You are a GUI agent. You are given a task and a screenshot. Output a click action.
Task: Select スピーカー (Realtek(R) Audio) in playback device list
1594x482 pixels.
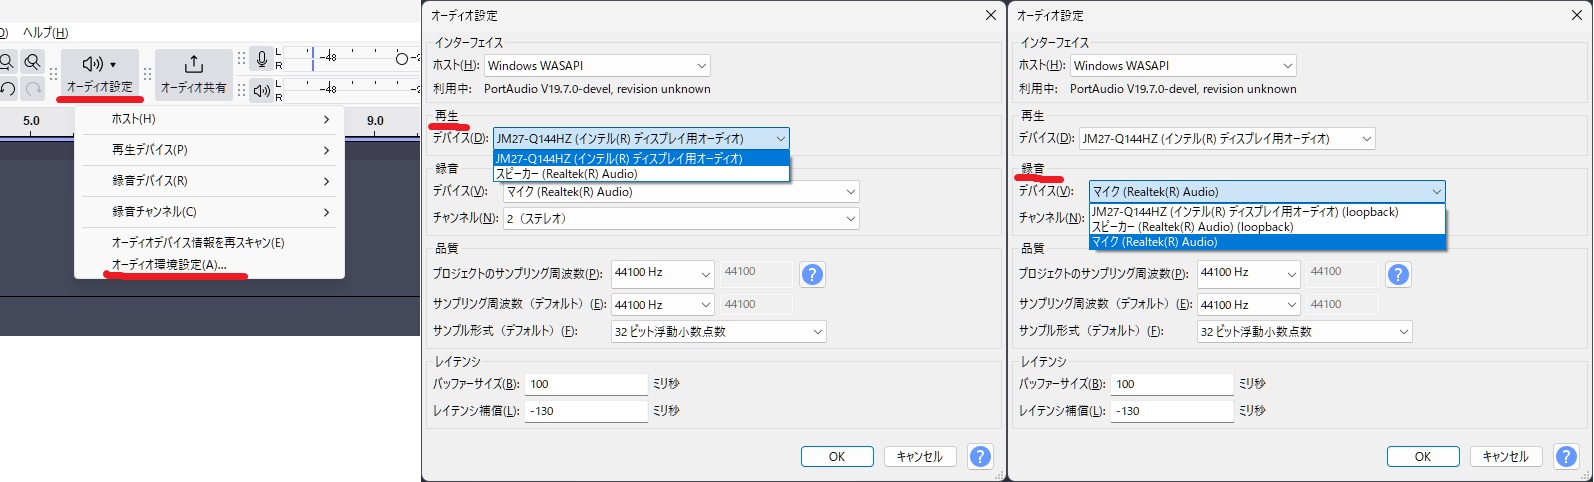click(566, 174)
